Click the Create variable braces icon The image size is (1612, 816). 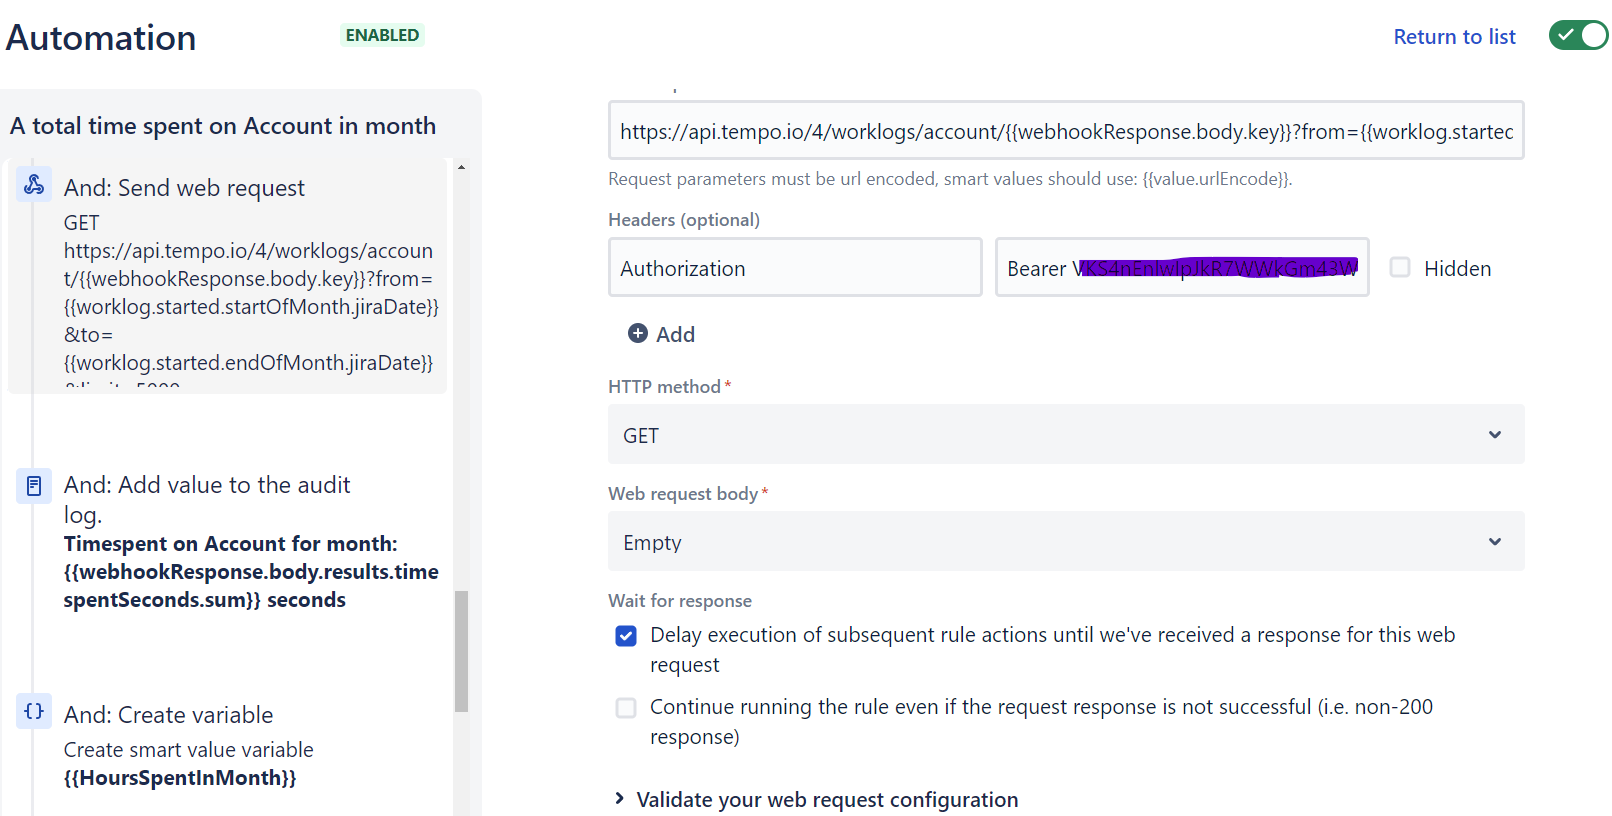point(34,711)
